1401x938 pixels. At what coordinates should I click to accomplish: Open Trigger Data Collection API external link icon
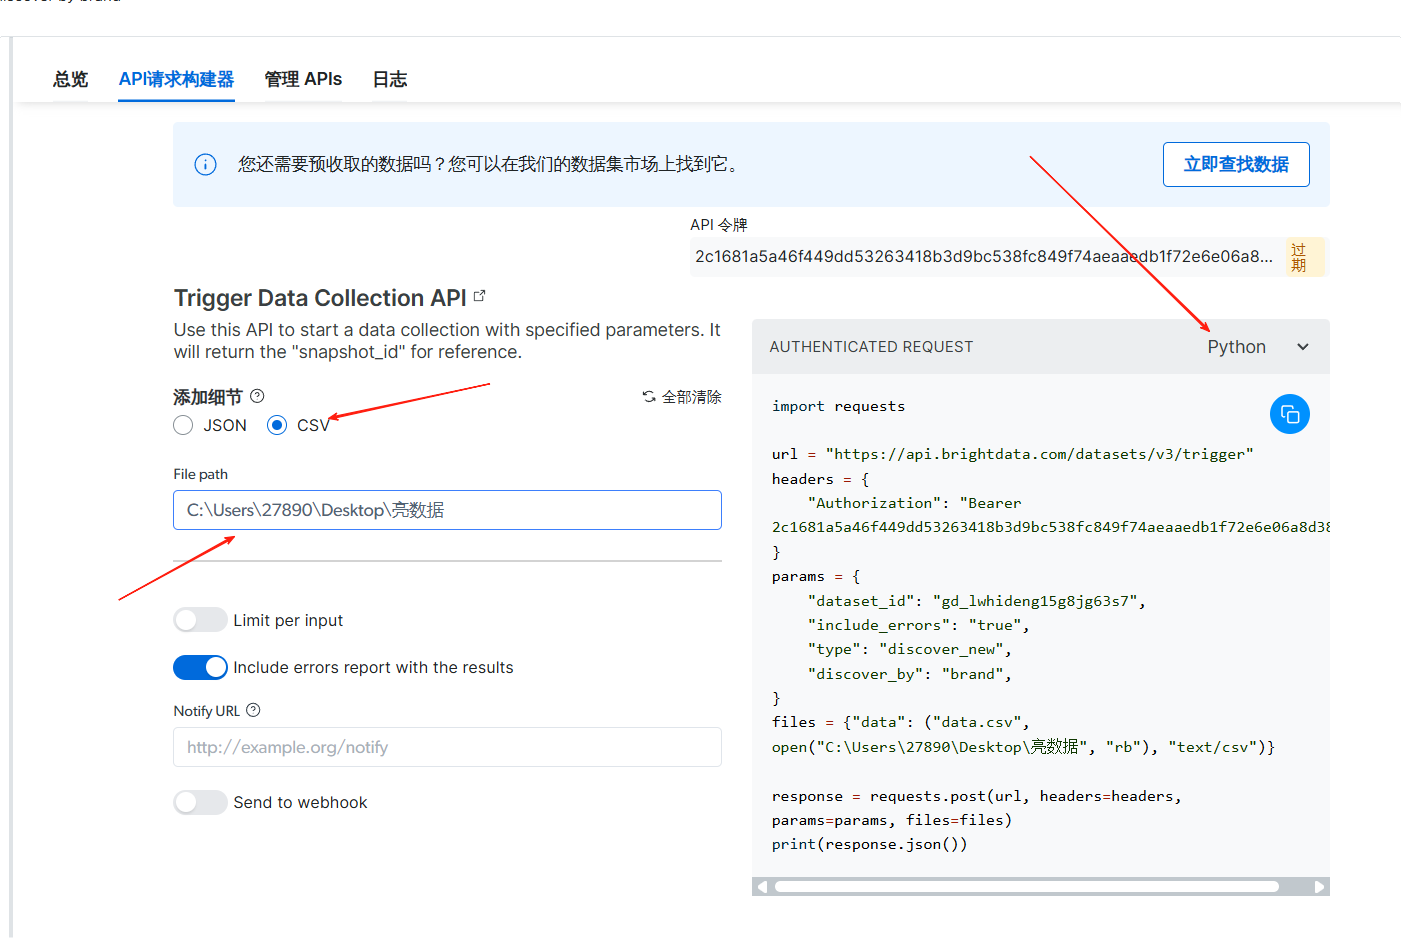click(480, 296)
